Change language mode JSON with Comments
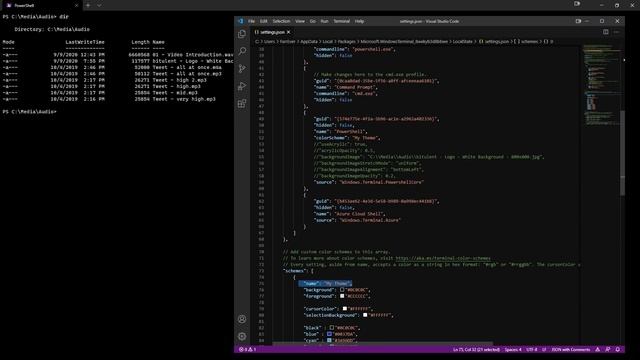640x360 pixels. [x=571, y=350]
